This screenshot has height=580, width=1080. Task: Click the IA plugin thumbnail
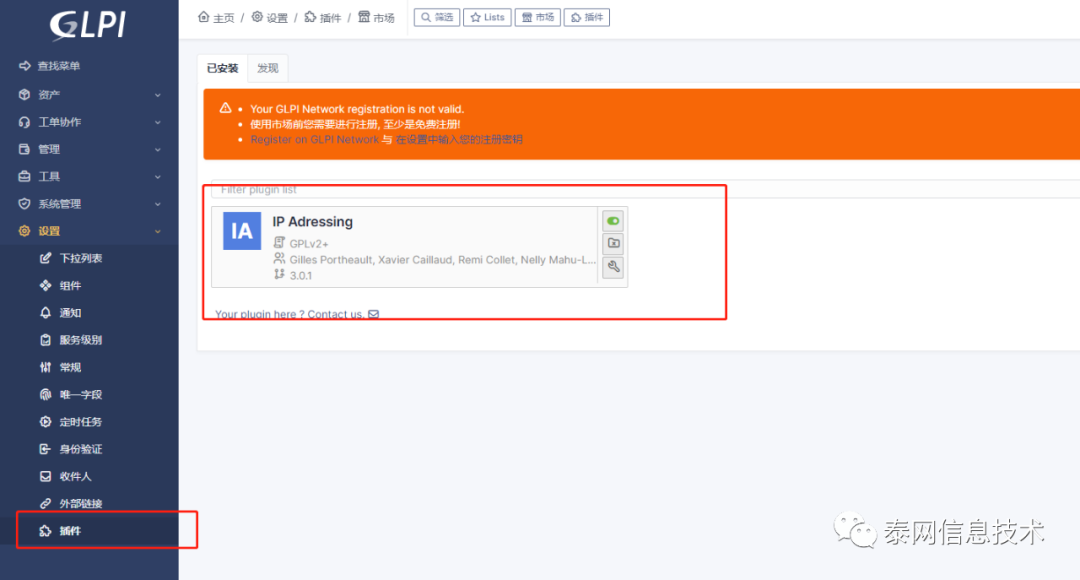tap(242, 231)
